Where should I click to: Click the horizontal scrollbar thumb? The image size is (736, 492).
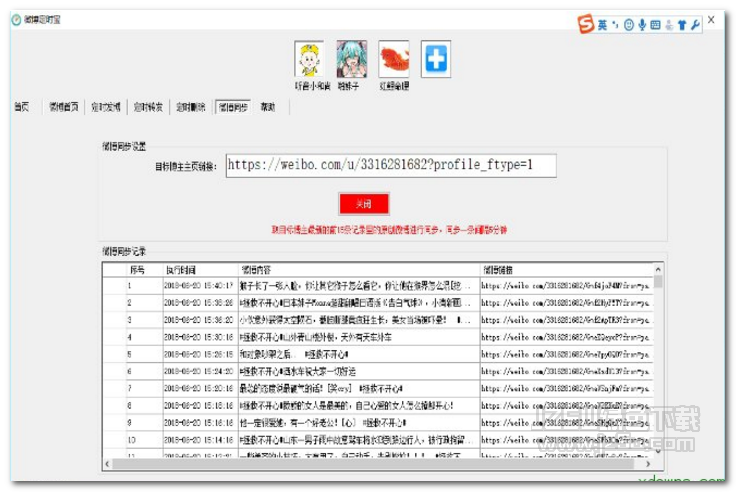pyautogui.click(x=373, y=464)
